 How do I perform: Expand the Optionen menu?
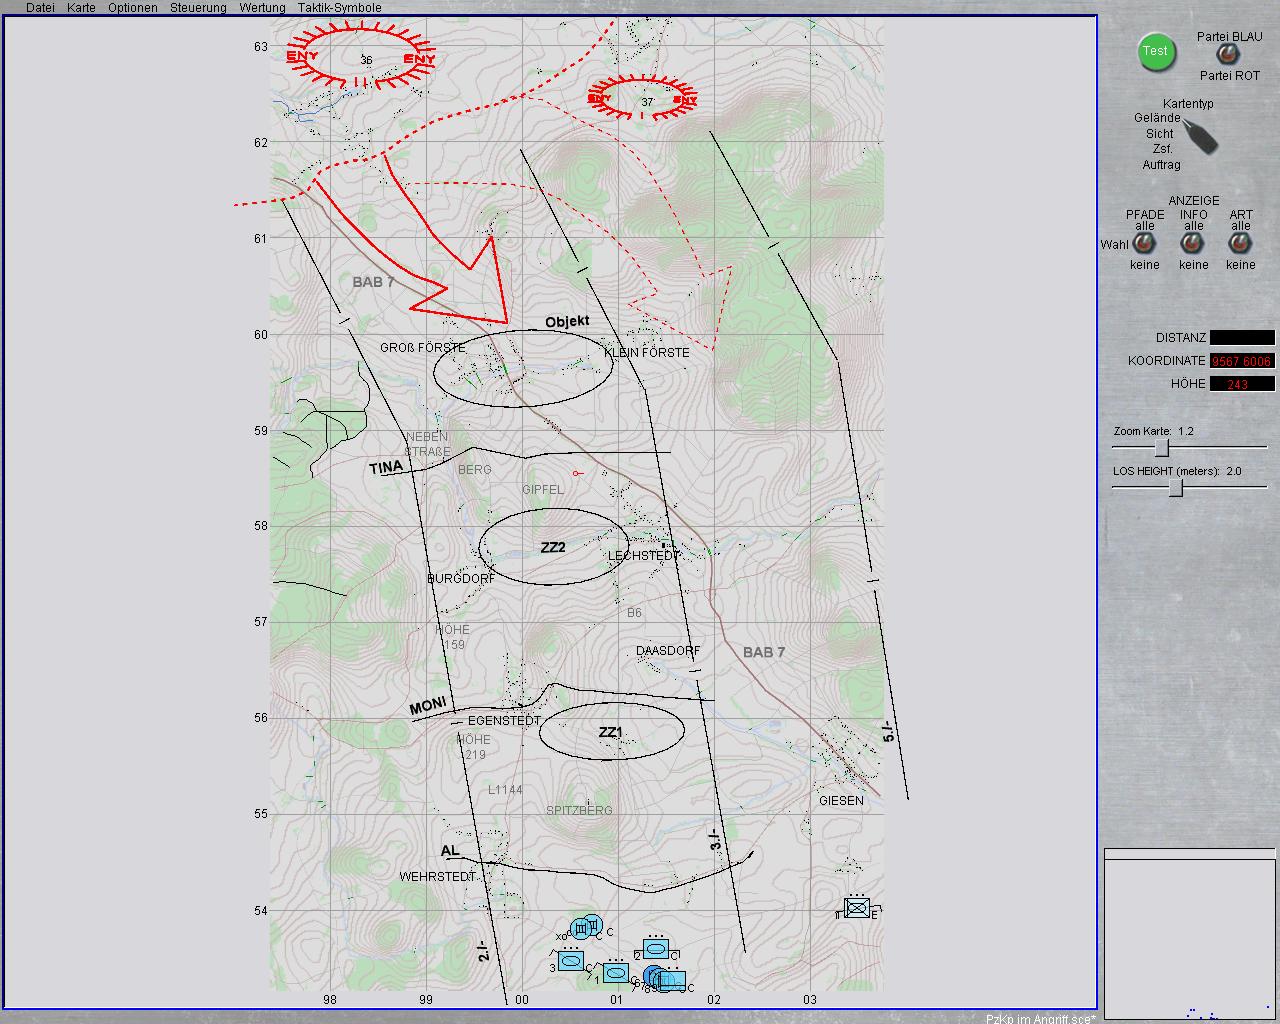(133, 8)
